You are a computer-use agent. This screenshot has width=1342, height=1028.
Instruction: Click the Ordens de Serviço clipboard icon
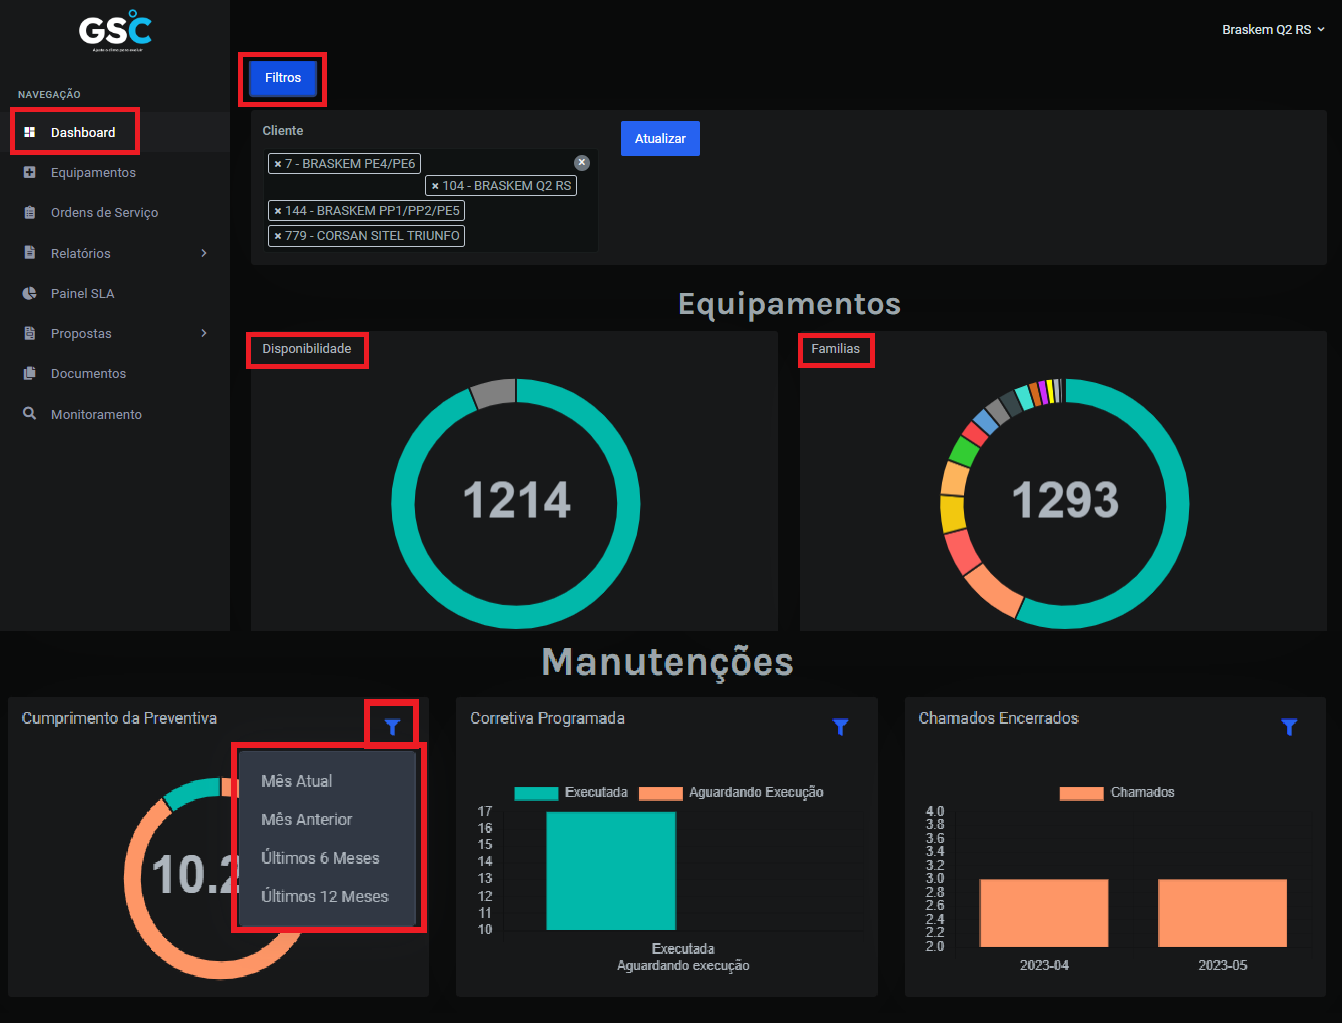(x=30, y=212)
